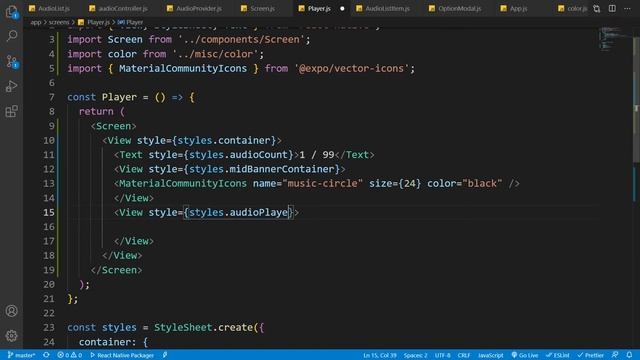Open Run and Debug view
640x360 pixels.
pyautogui.click(x=11, y=86)
